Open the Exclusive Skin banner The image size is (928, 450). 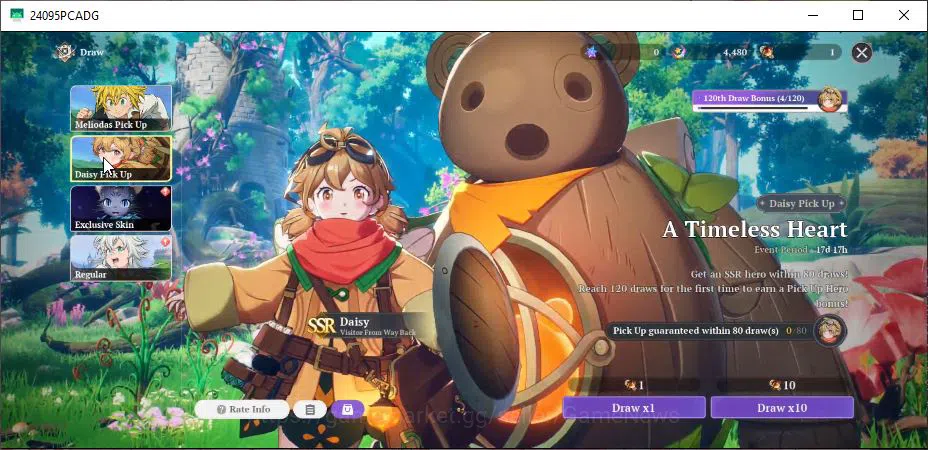click(121, 208)
